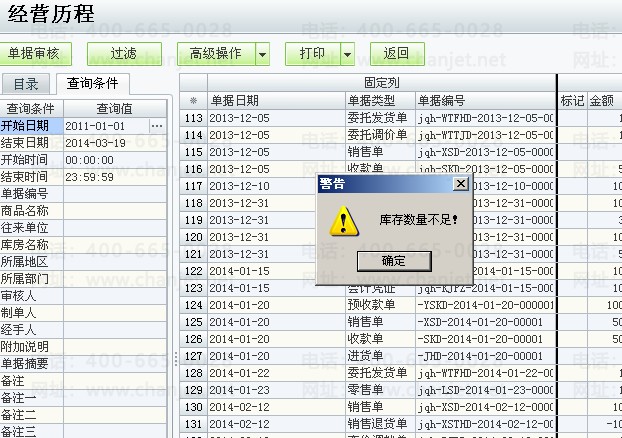The image size is (622, 438).
Task: Select the 预收款单 row 125
Action: pyautogui.click(x=370, y=305)
